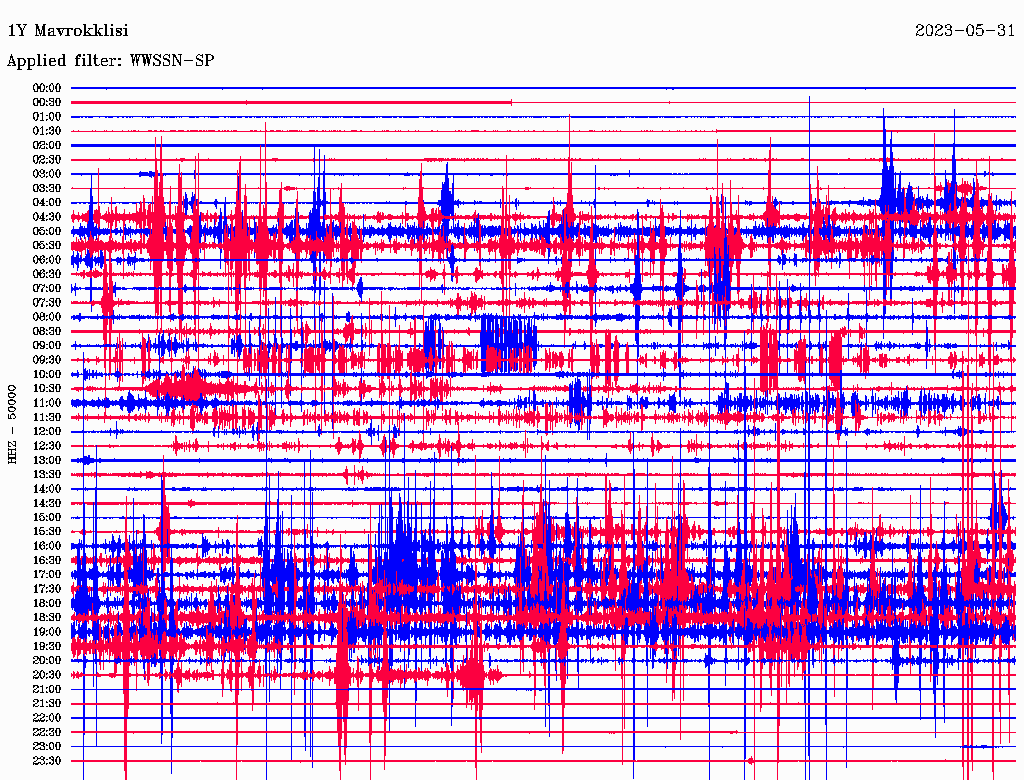Screen dimensions: 1024x780
Task: Select the 12:00 time label
Action: pos(46,432)
